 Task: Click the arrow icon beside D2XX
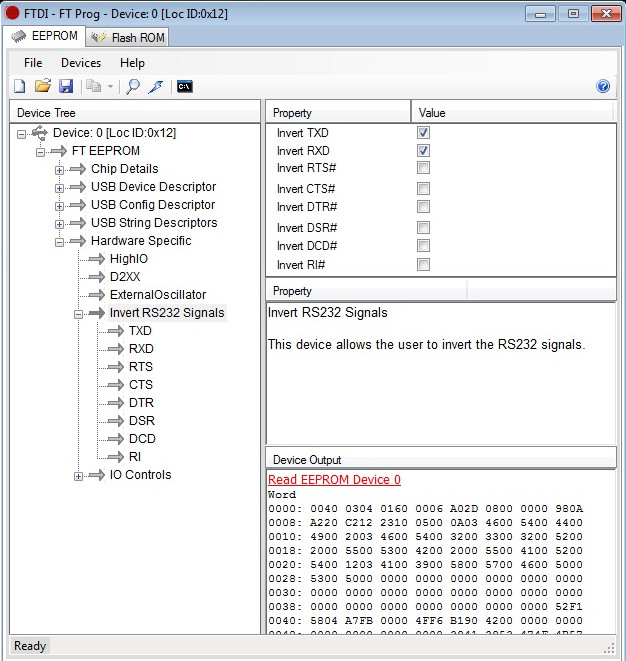point(97,277)
